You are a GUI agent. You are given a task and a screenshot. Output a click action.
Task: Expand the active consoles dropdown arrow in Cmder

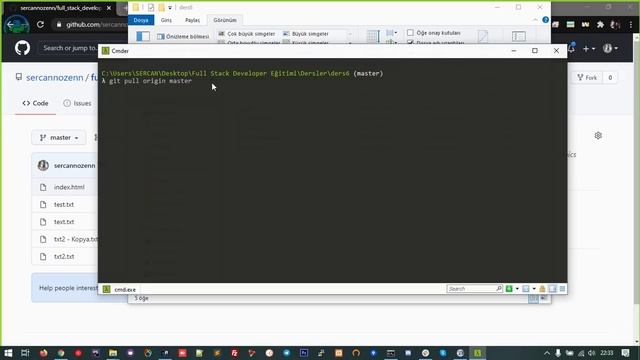pos(534,289)
